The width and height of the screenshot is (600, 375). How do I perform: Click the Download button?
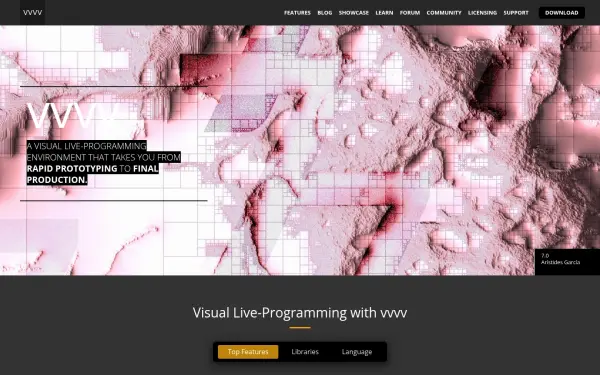(x=562, y=13)
